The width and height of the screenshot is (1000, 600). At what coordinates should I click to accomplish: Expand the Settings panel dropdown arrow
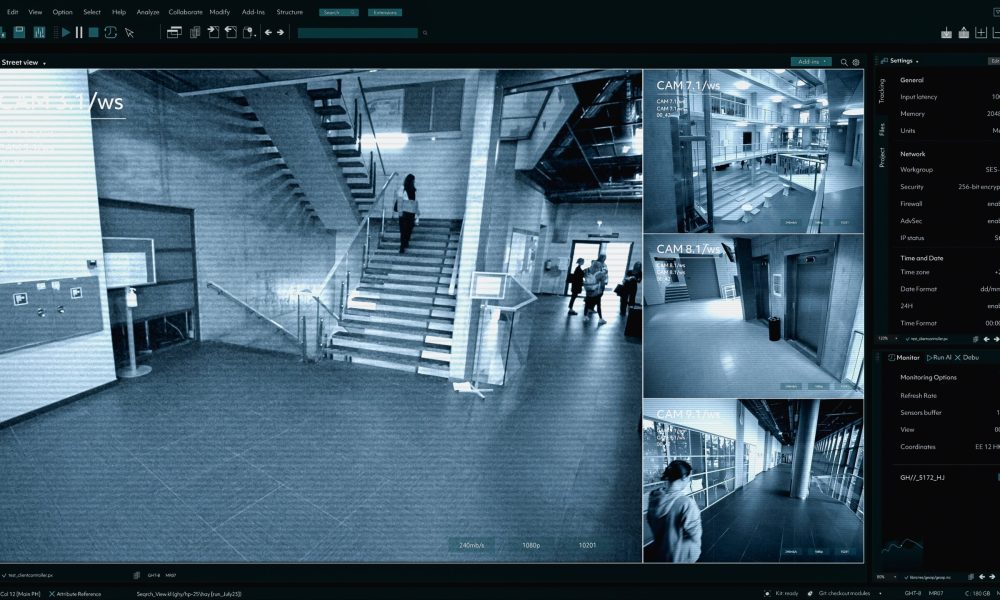click(x=917, y=61)
